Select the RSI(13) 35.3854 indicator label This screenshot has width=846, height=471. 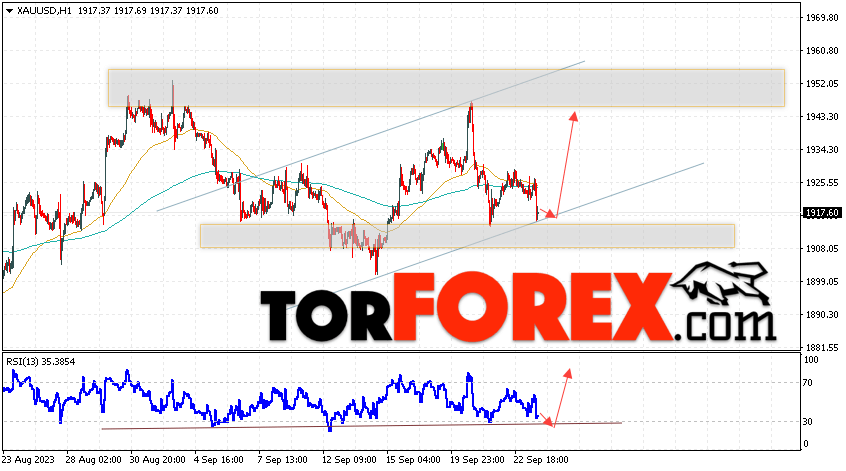pos(41,362)
